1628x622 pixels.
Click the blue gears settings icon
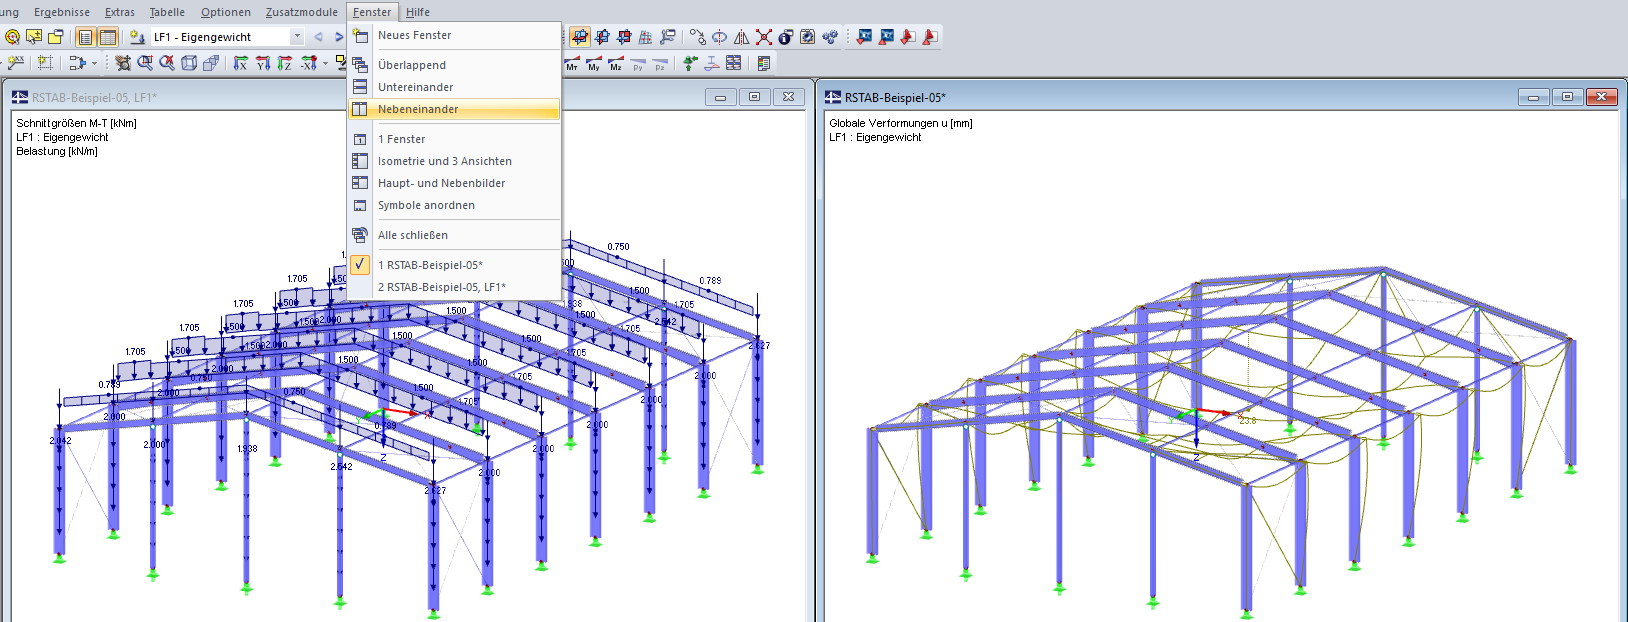tap(830, 37)
